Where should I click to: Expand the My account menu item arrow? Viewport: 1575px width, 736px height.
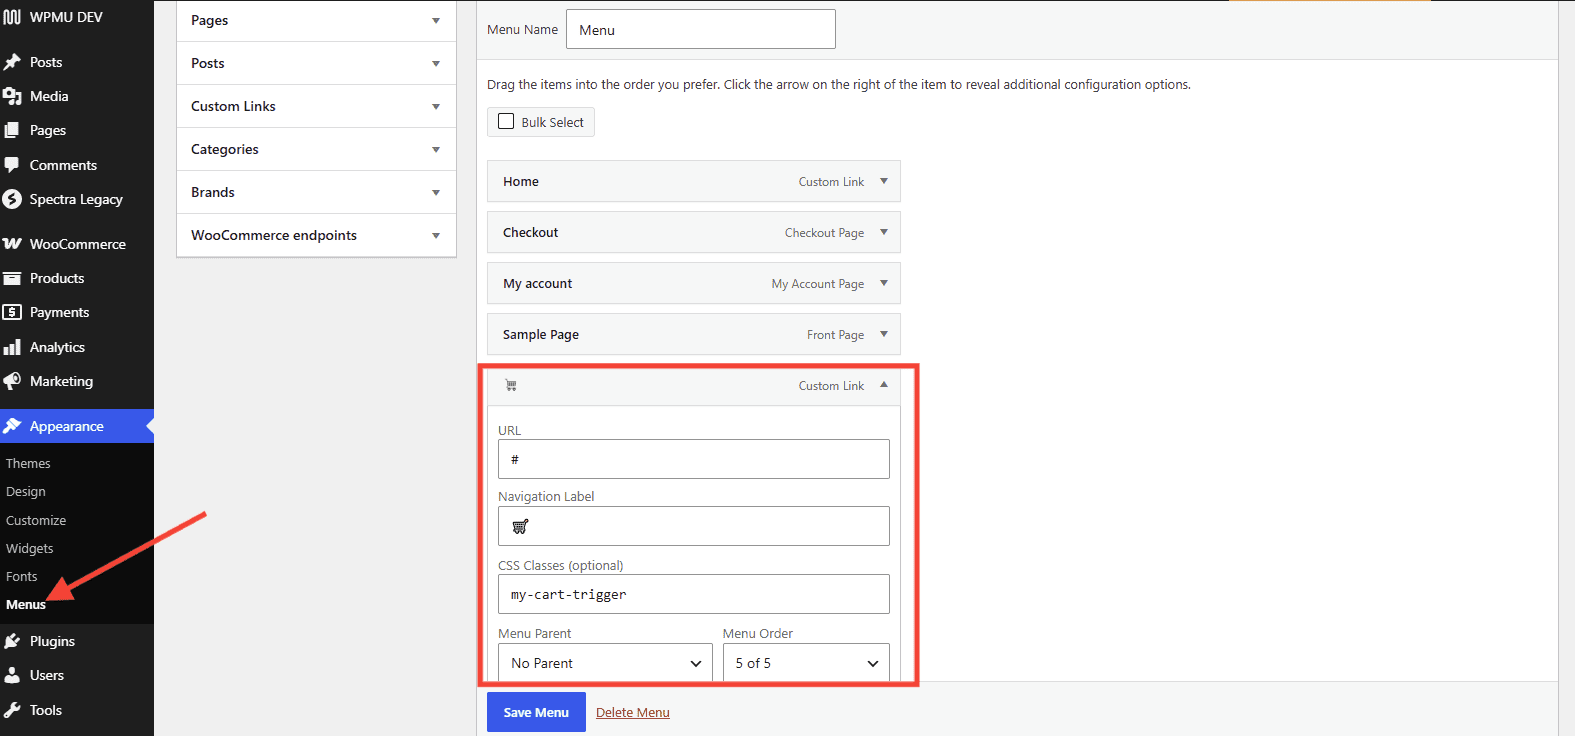884,283
